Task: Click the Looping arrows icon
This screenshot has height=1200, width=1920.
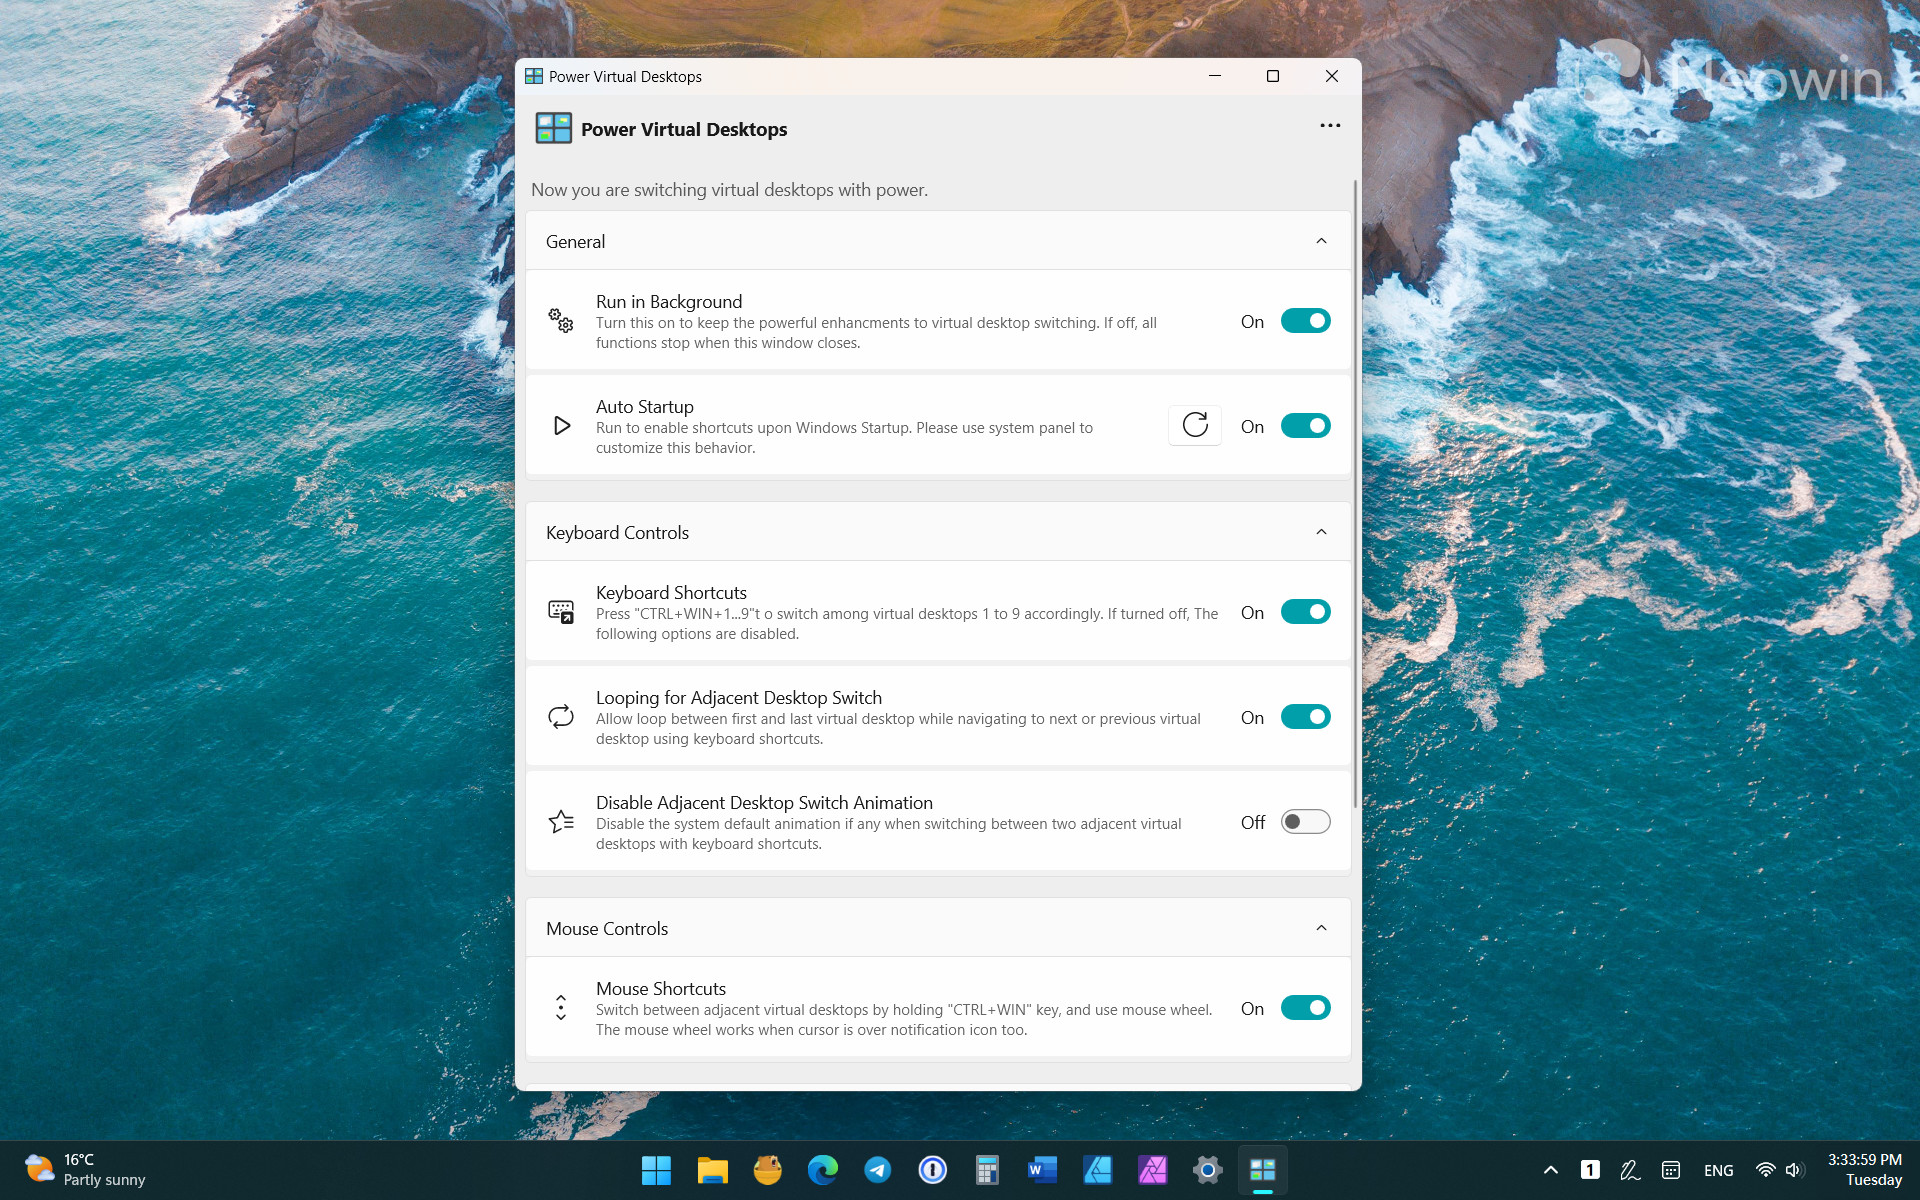Action: [x=561, y=717]
